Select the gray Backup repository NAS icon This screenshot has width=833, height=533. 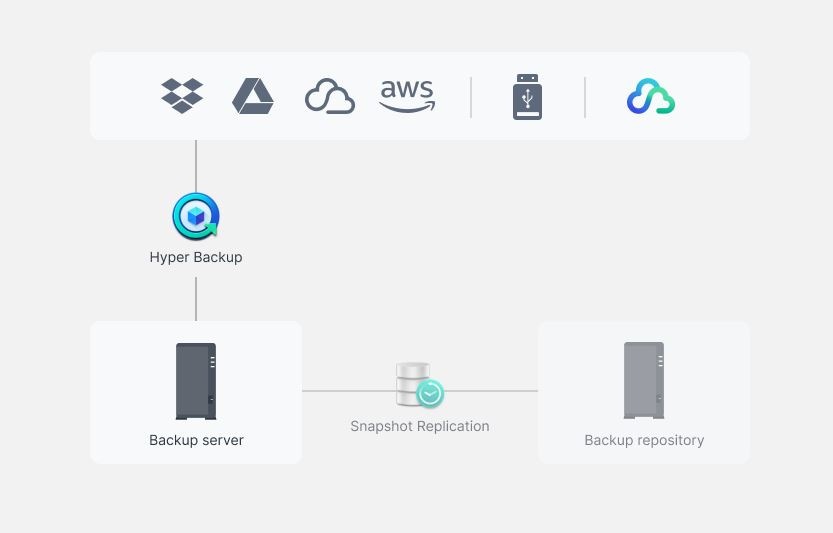[x=644, y=380]
